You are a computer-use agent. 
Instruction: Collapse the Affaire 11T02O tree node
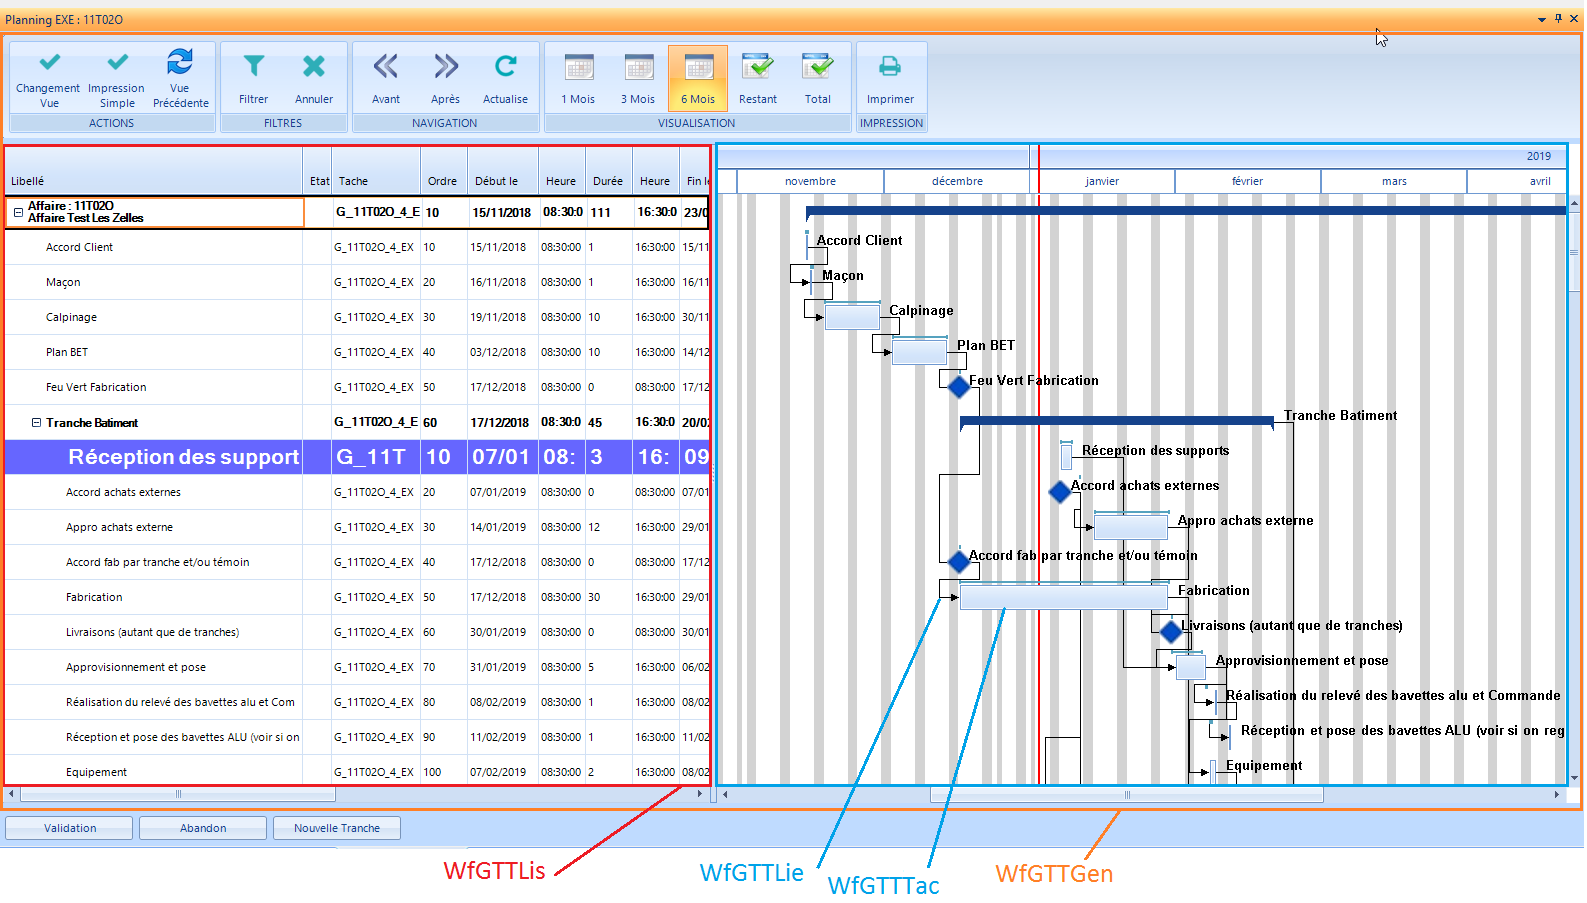pyautogui.click(x=18, y=212)
